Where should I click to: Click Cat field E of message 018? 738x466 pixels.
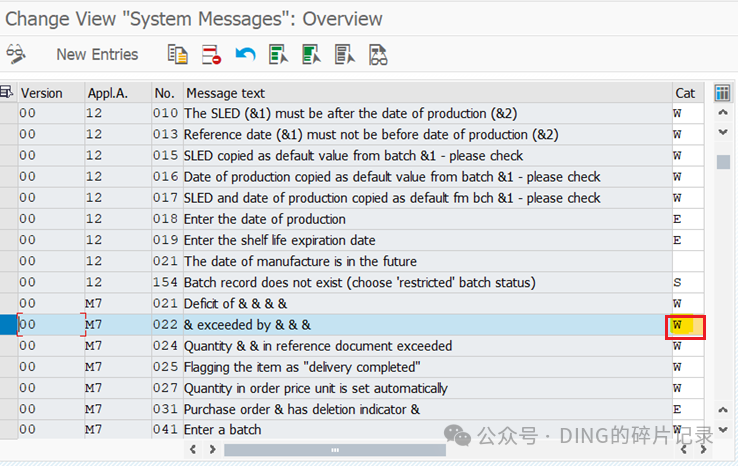pos(688,219)
